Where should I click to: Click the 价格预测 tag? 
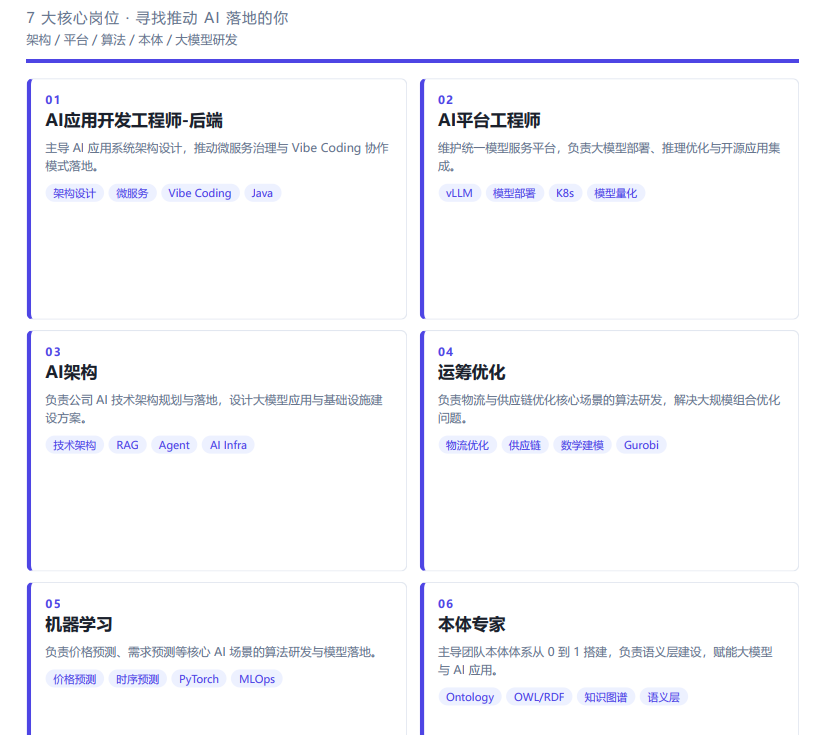click(74, 679)
